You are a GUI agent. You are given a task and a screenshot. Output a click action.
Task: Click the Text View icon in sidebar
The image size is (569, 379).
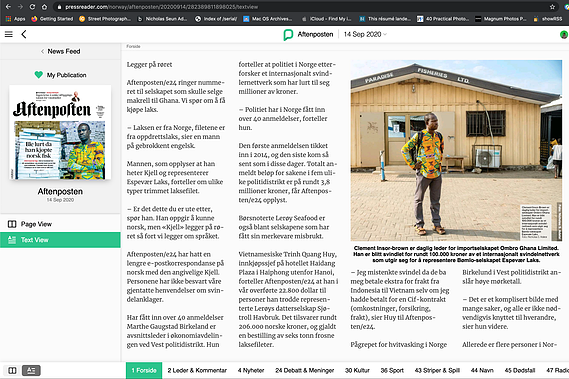(x=12, y=240)
